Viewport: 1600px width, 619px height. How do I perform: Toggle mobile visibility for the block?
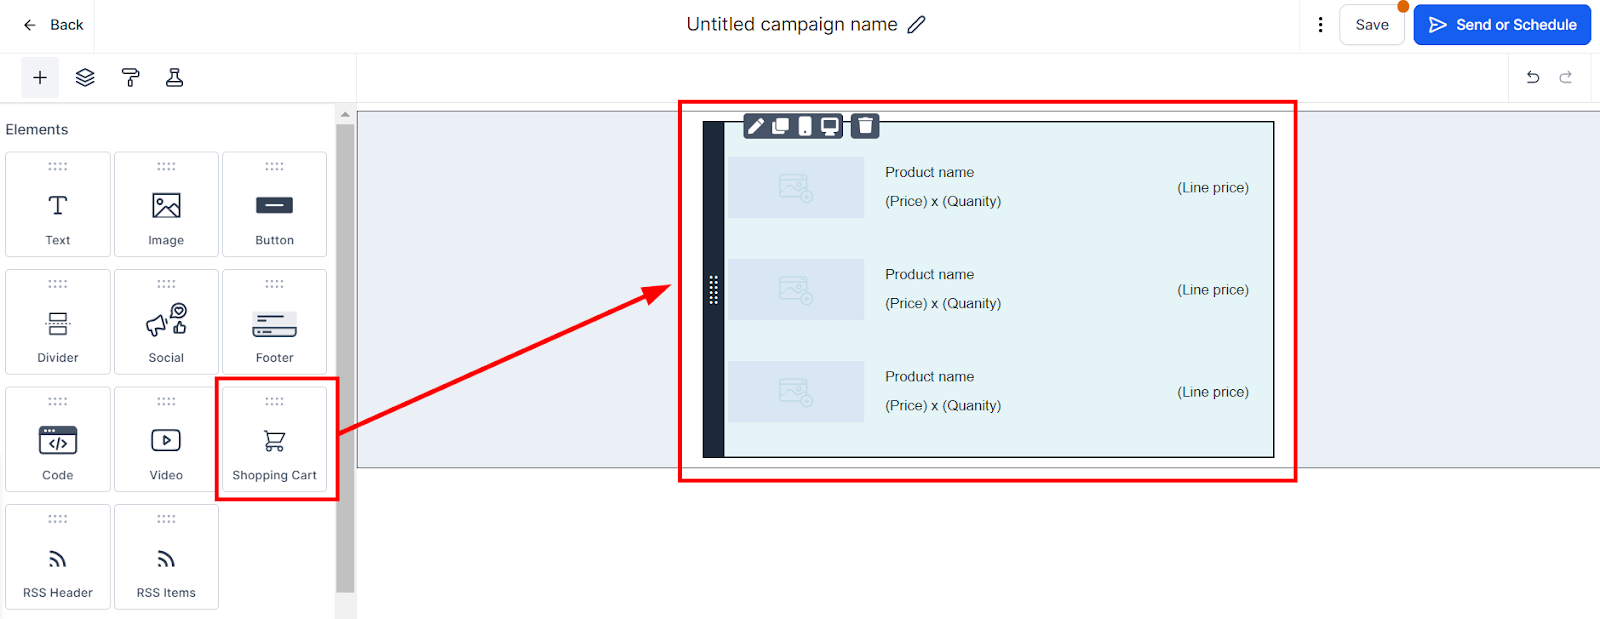point(804,126)
